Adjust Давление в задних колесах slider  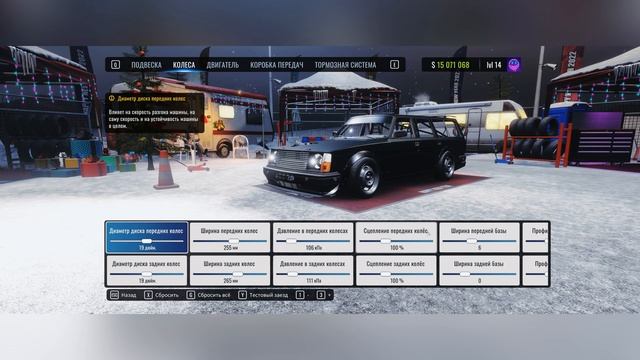click(x=313, y=274)
